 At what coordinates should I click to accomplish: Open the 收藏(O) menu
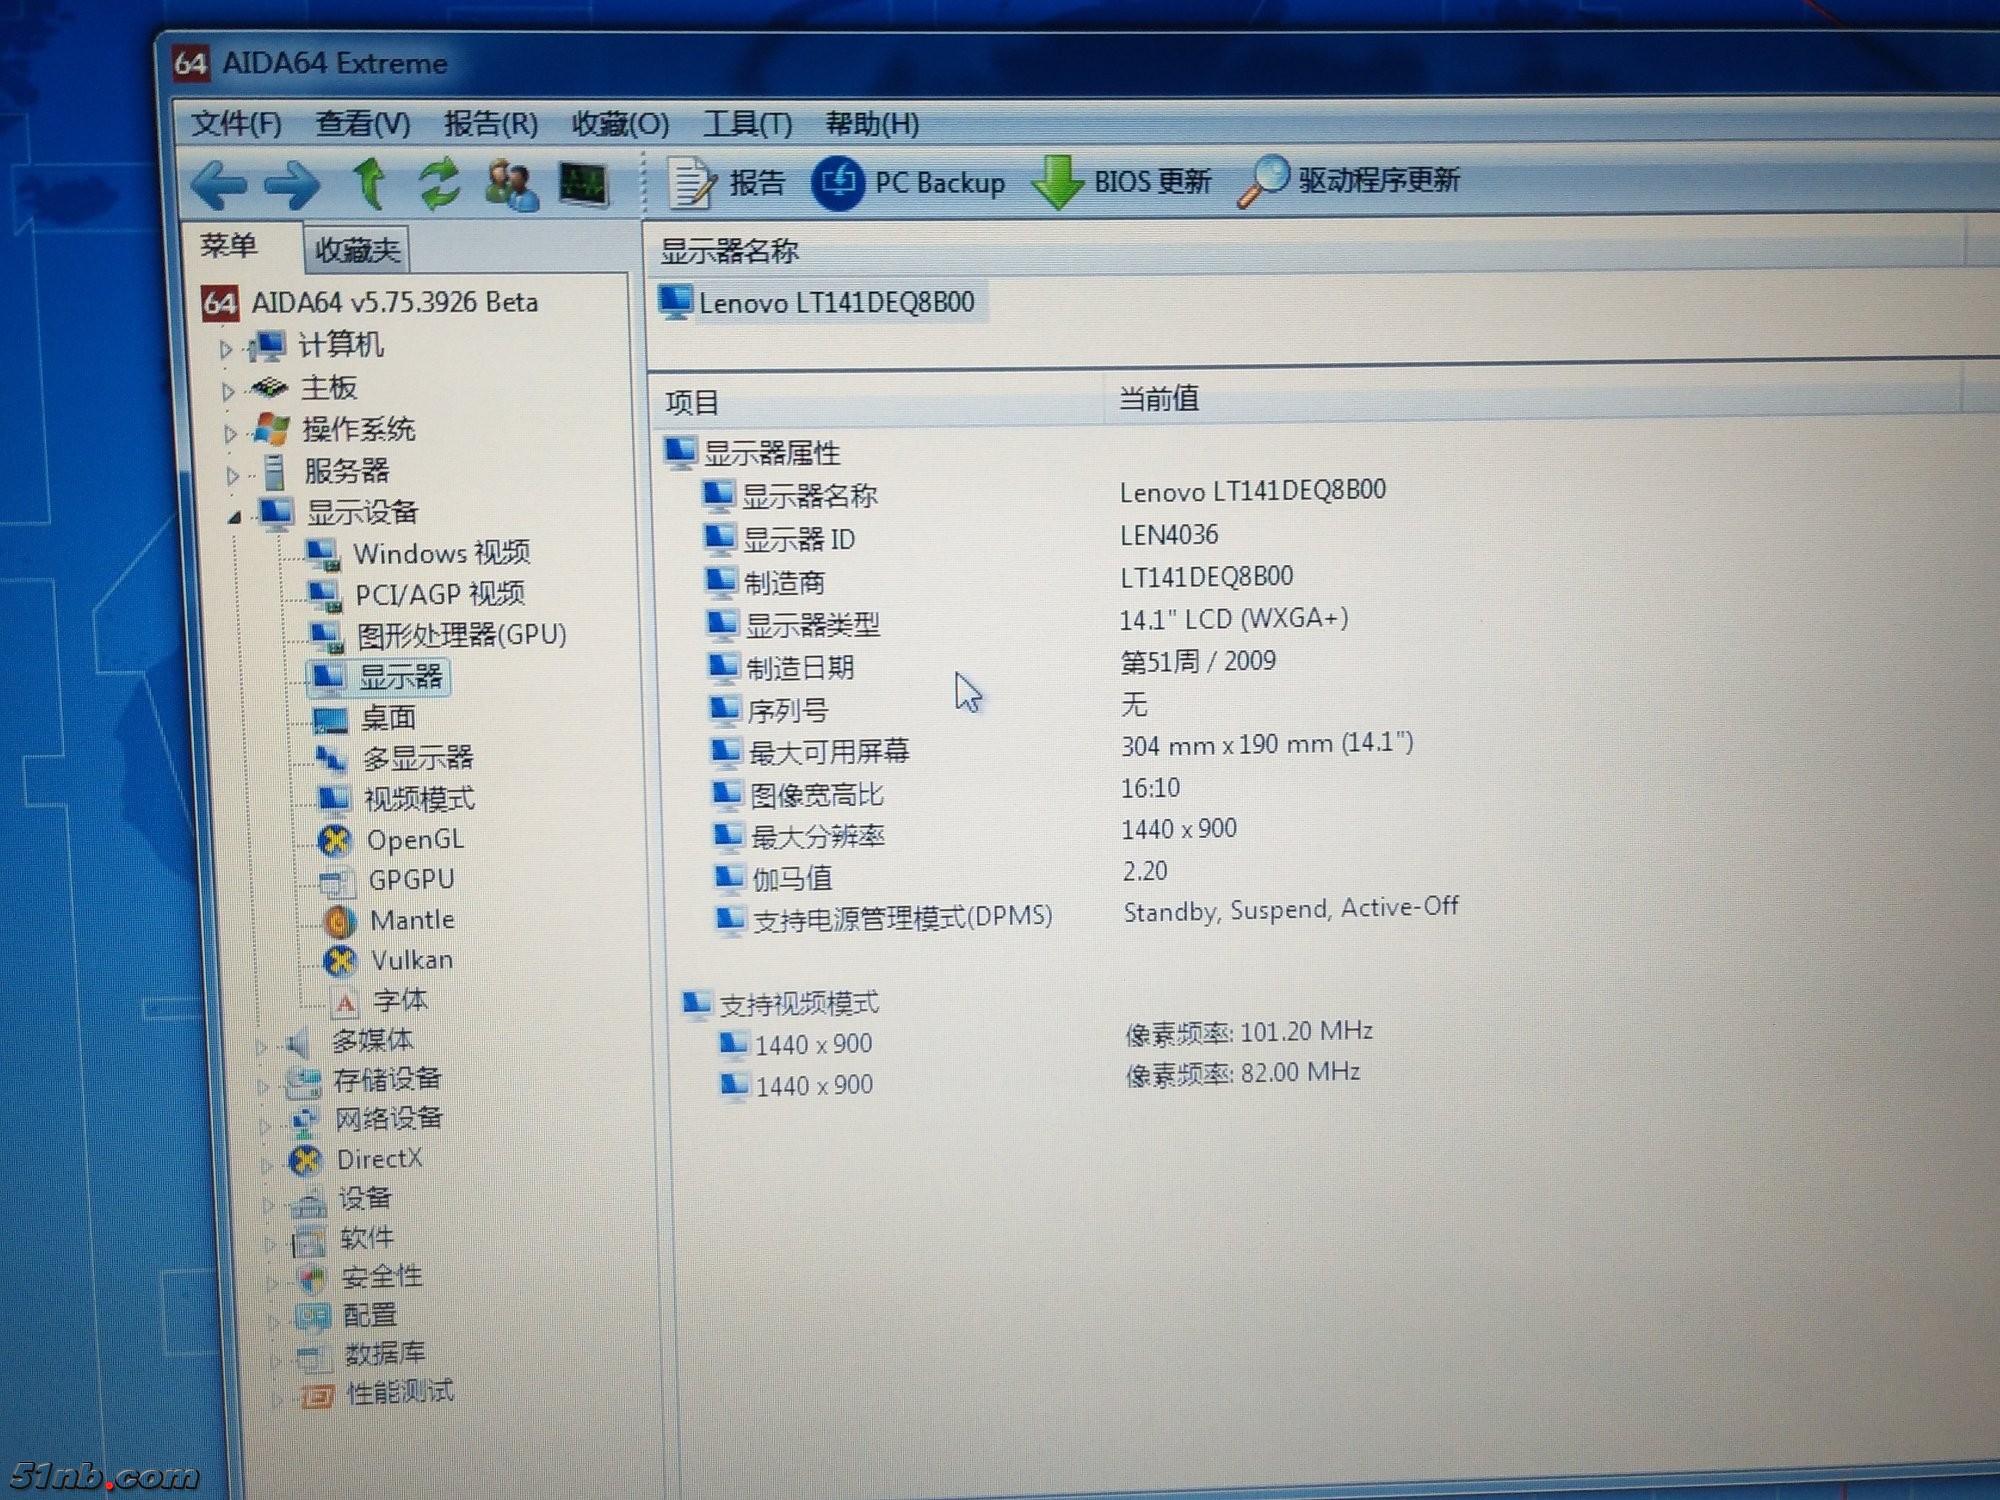tap(620, 124)
